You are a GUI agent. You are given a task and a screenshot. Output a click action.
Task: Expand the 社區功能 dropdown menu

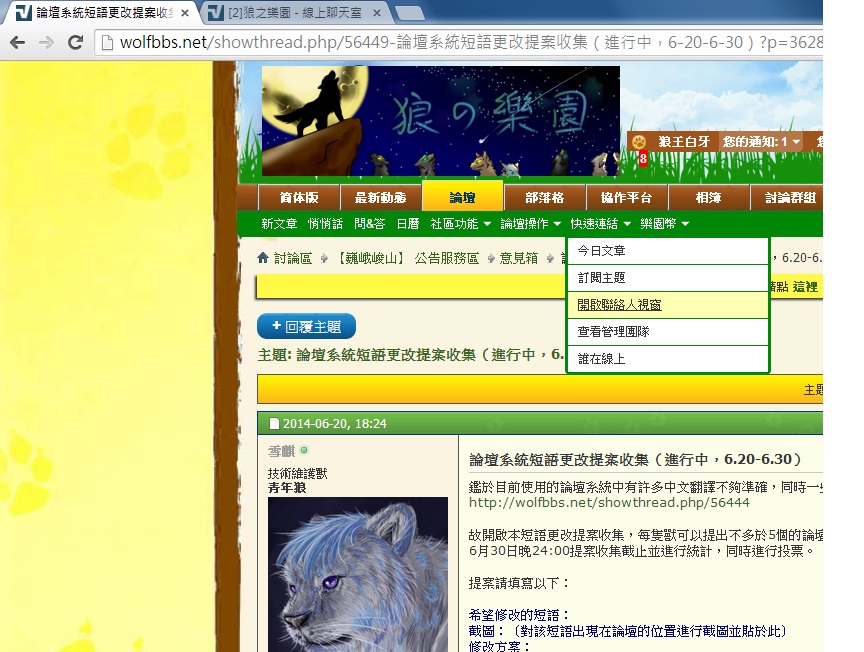click(461, 224)
